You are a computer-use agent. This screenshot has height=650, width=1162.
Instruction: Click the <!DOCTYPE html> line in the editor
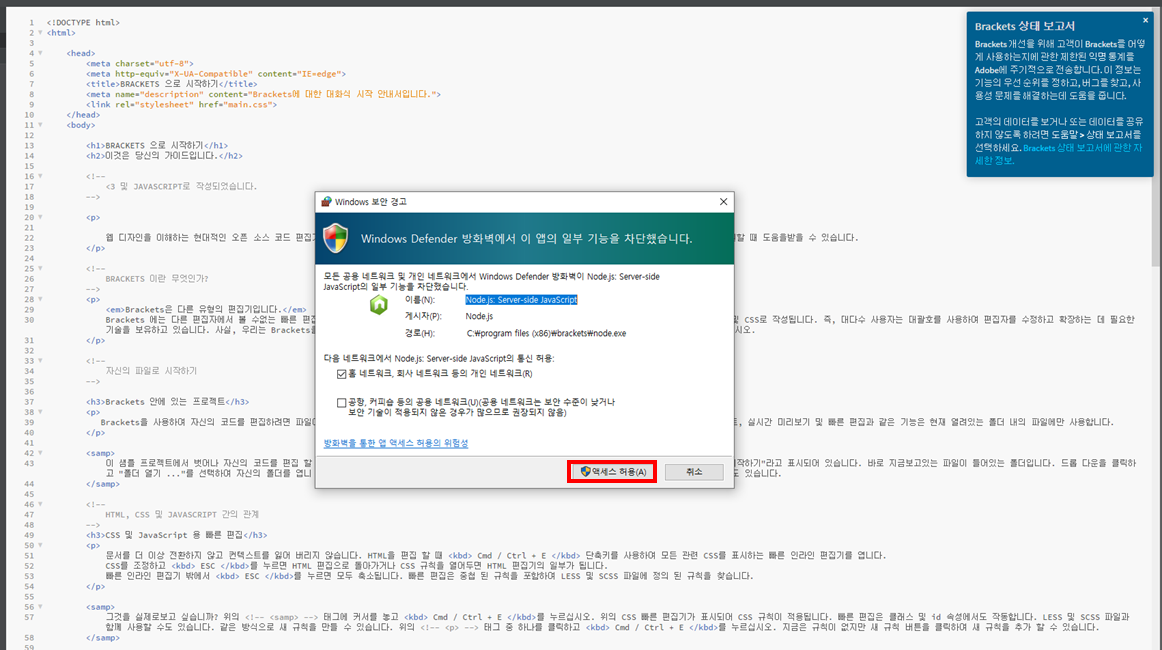(83, 22)
